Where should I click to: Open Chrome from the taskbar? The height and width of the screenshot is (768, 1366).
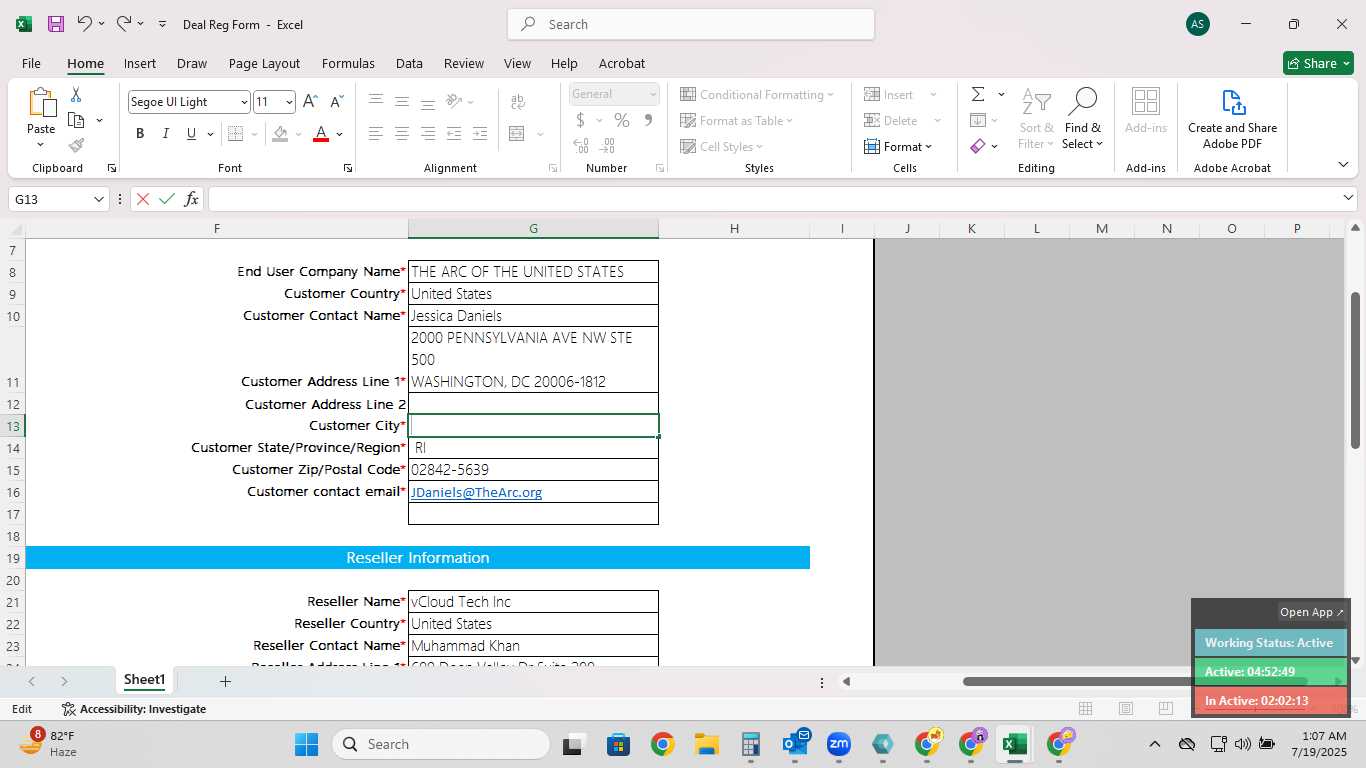pyautogui.click(x=662, y=744)
